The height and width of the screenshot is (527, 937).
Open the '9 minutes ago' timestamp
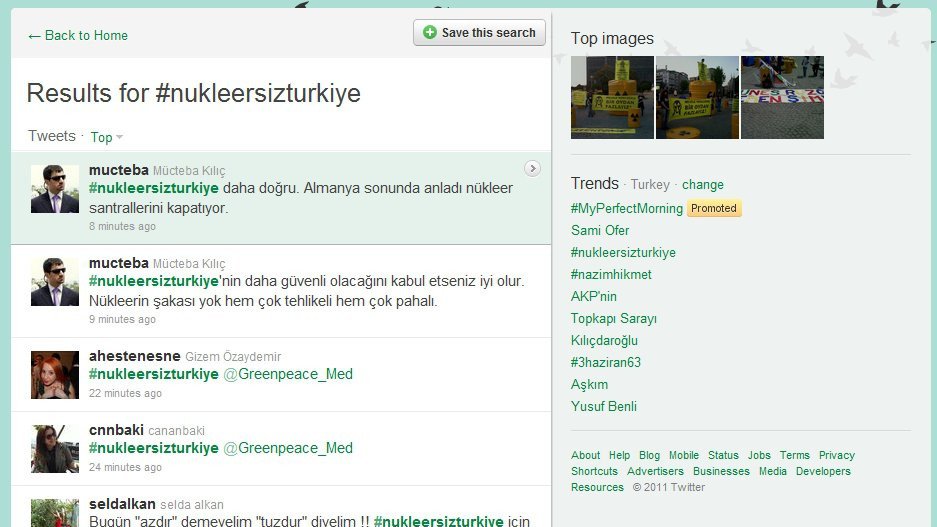(x=123, y=320)
